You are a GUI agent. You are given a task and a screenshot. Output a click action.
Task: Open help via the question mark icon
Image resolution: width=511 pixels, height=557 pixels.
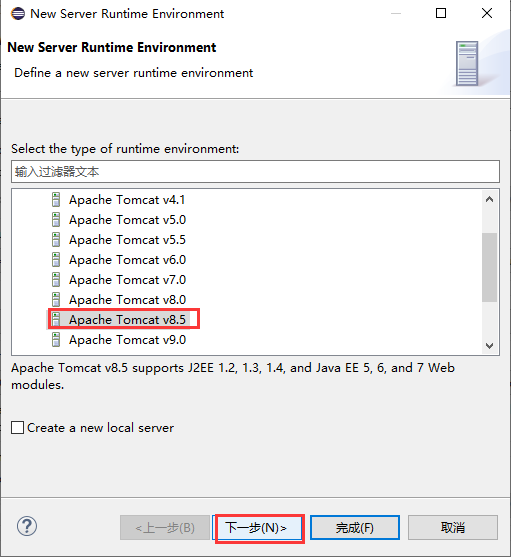pos(27,526)
